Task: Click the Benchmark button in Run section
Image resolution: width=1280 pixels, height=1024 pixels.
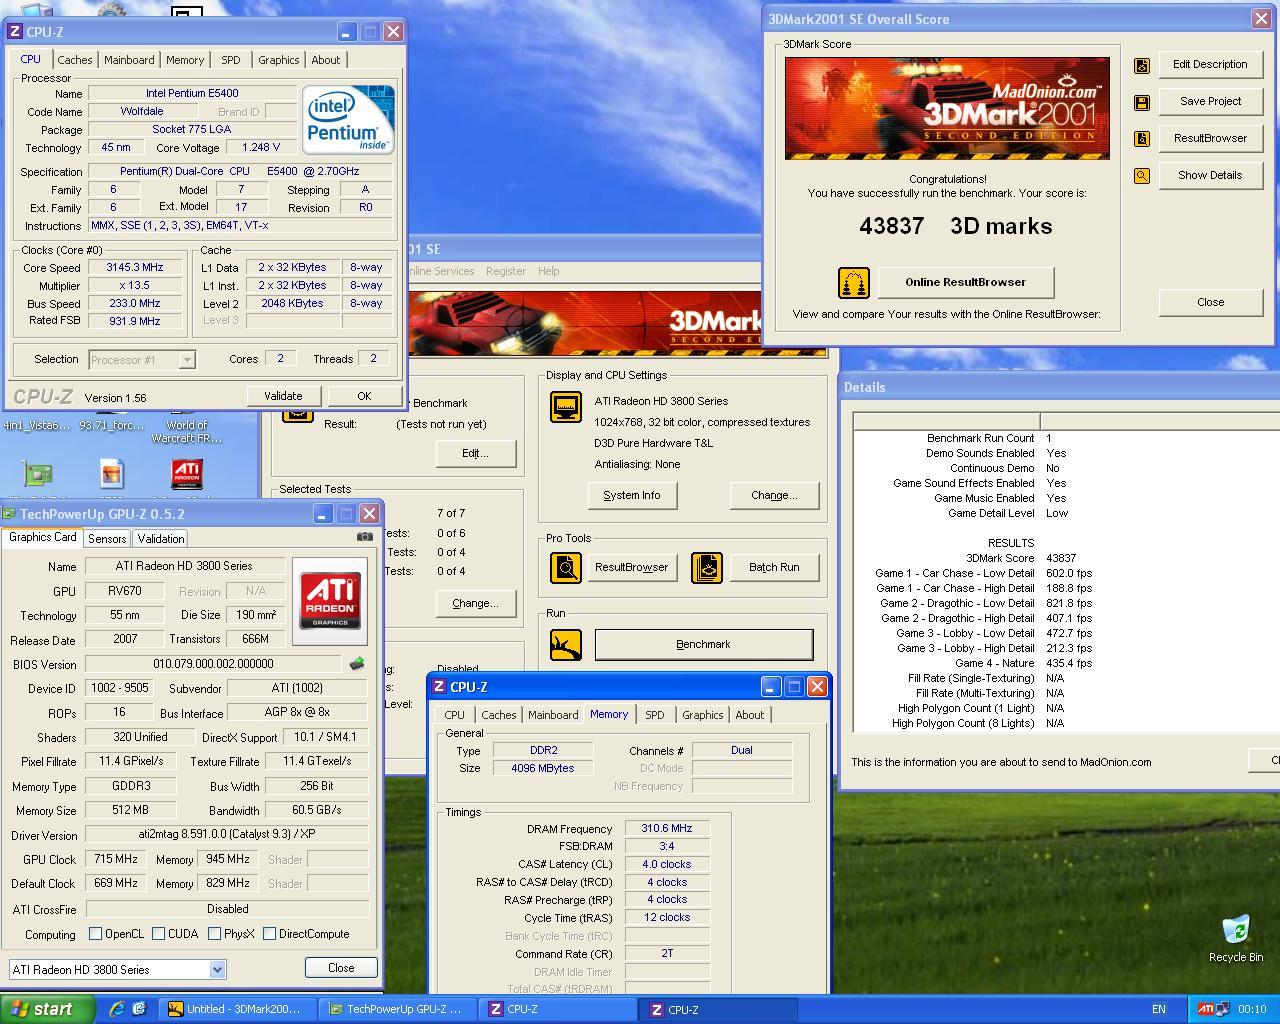Action: coord(703,645)
